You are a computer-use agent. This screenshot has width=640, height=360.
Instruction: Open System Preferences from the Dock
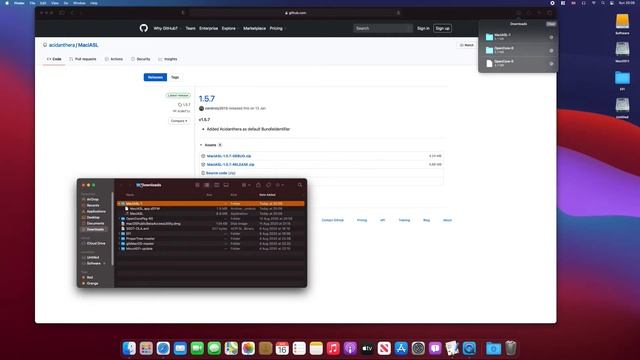(x=418, y=348)
